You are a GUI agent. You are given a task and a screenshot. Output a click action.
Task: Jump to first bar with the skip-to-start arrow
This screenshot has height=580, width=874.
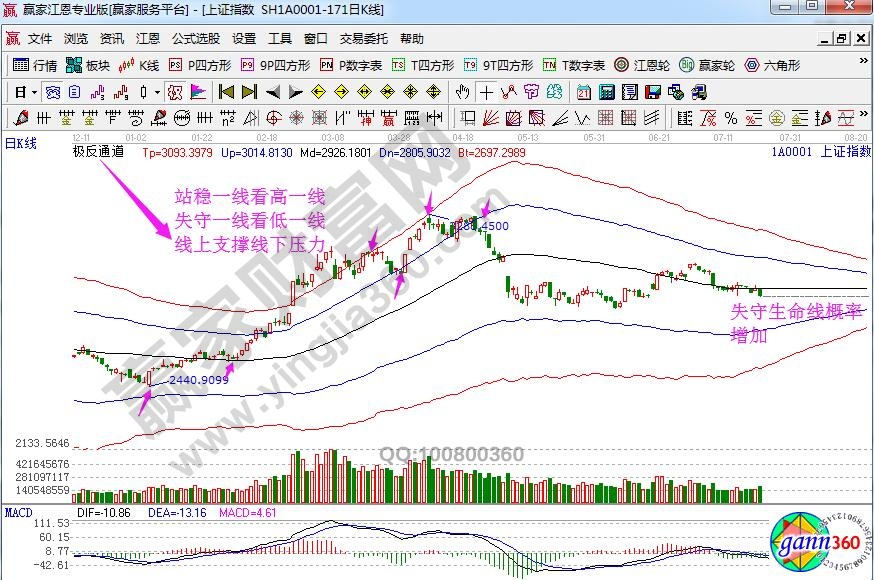click(x=226, y=92)
